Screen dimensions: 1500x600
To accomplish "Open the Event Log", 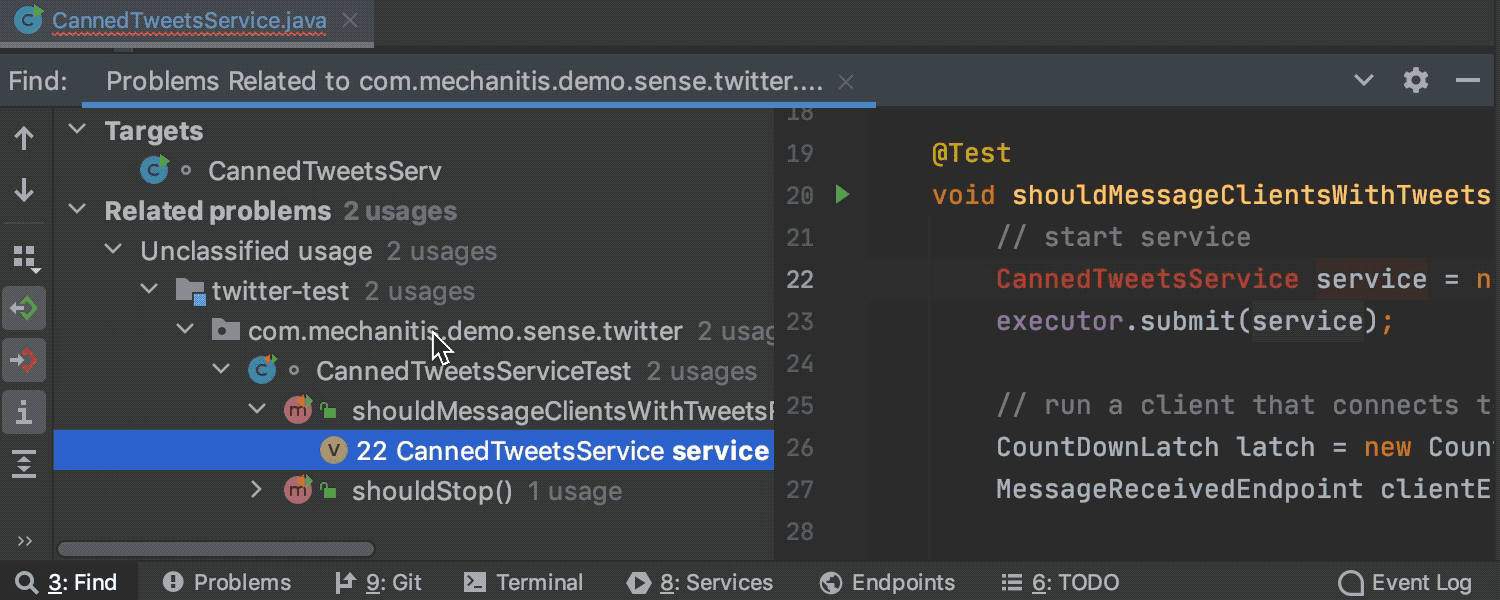I will pos(1405,582).
